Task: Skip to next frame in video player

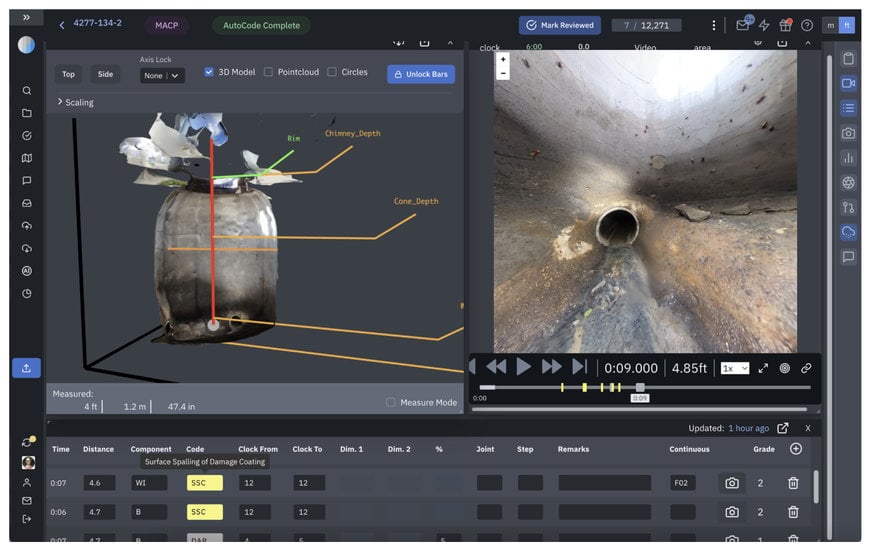Action: pyautogui.click(x=579, y=367)
